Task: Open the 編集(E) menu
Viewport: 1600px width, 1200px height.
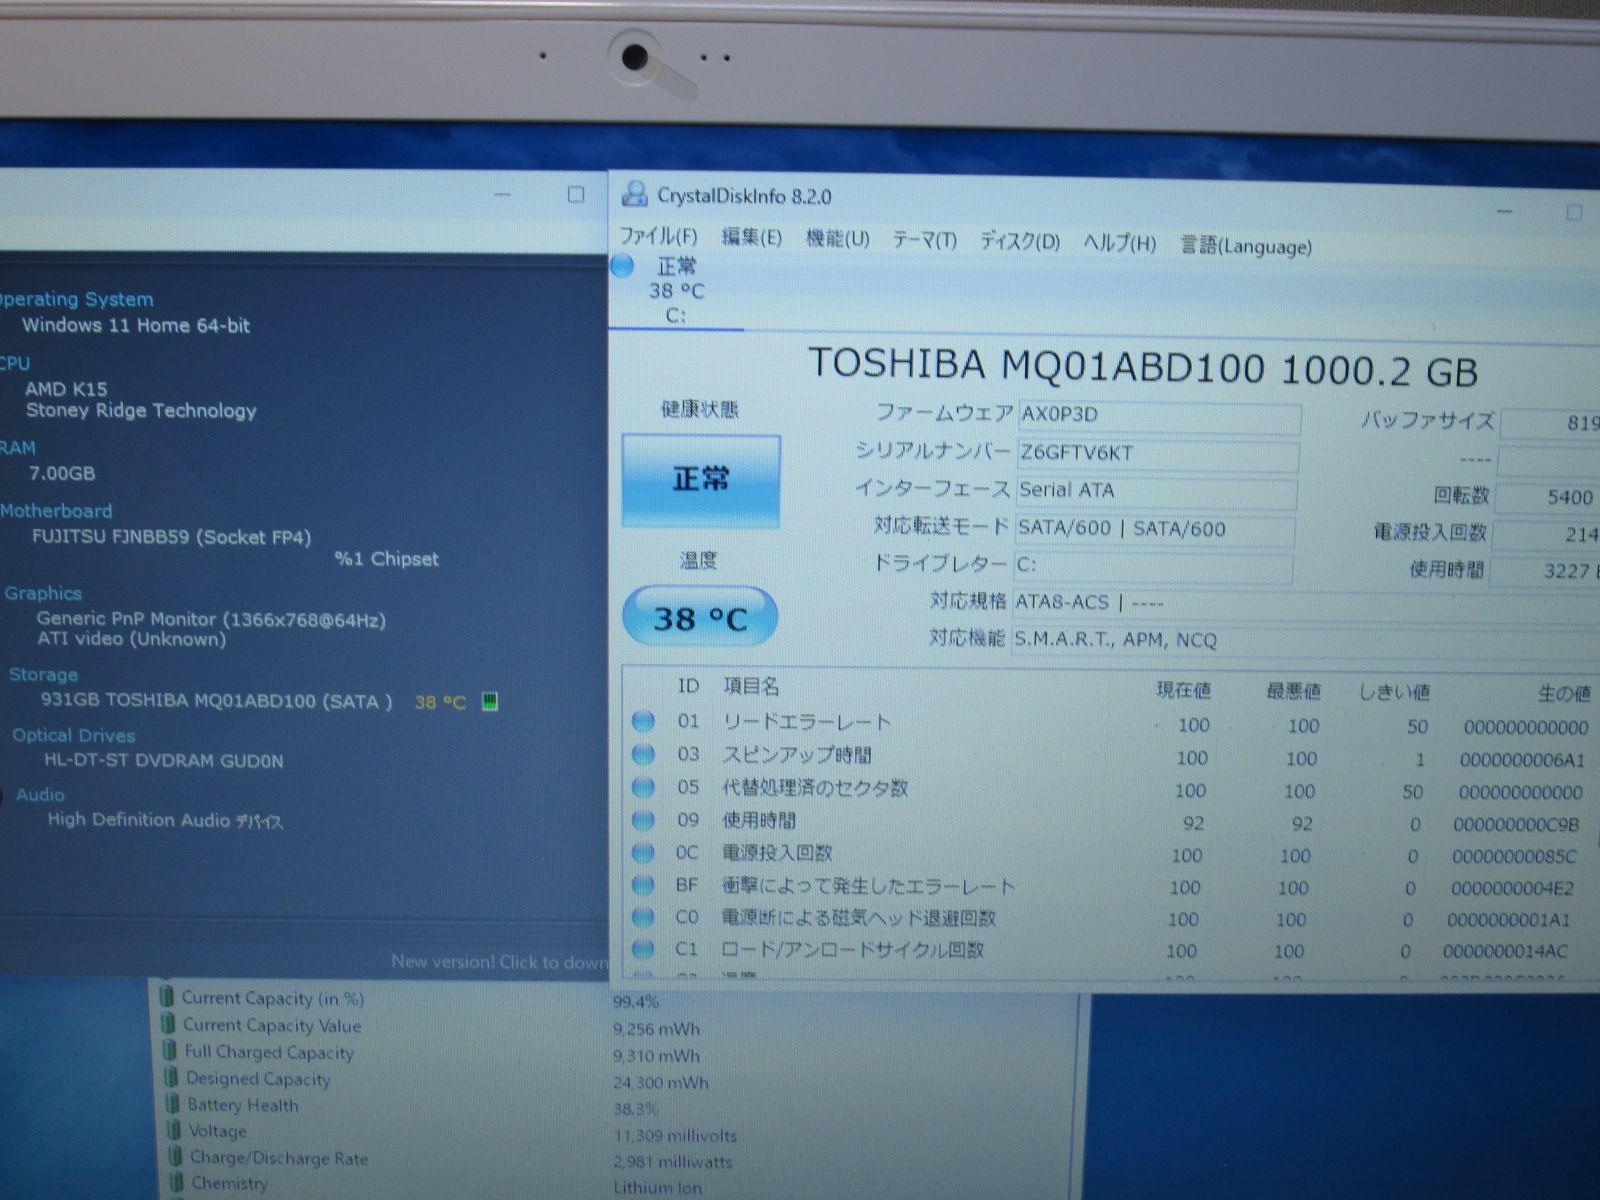Action: pos(751,237)
